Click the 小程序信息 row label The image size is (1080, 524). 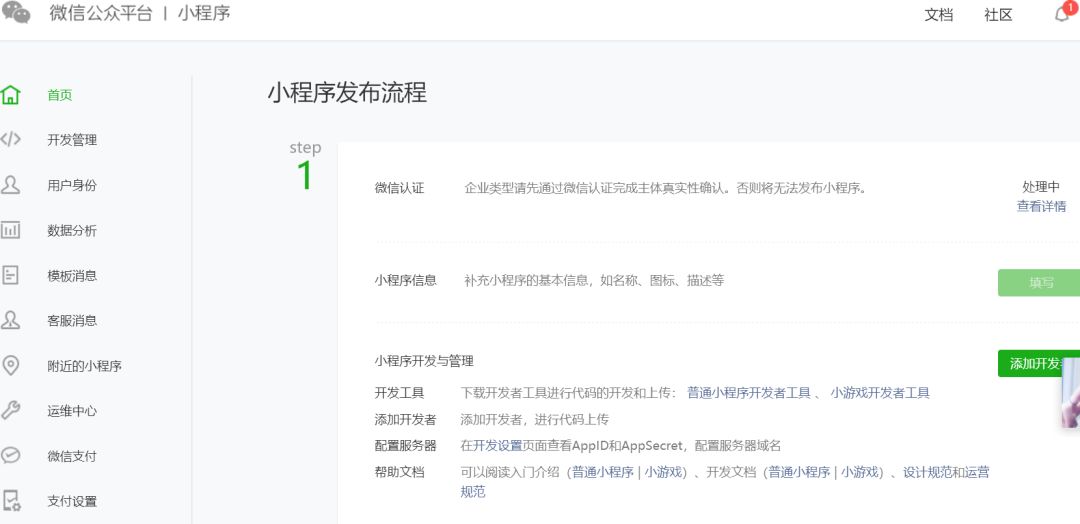(x=406, y=280)
